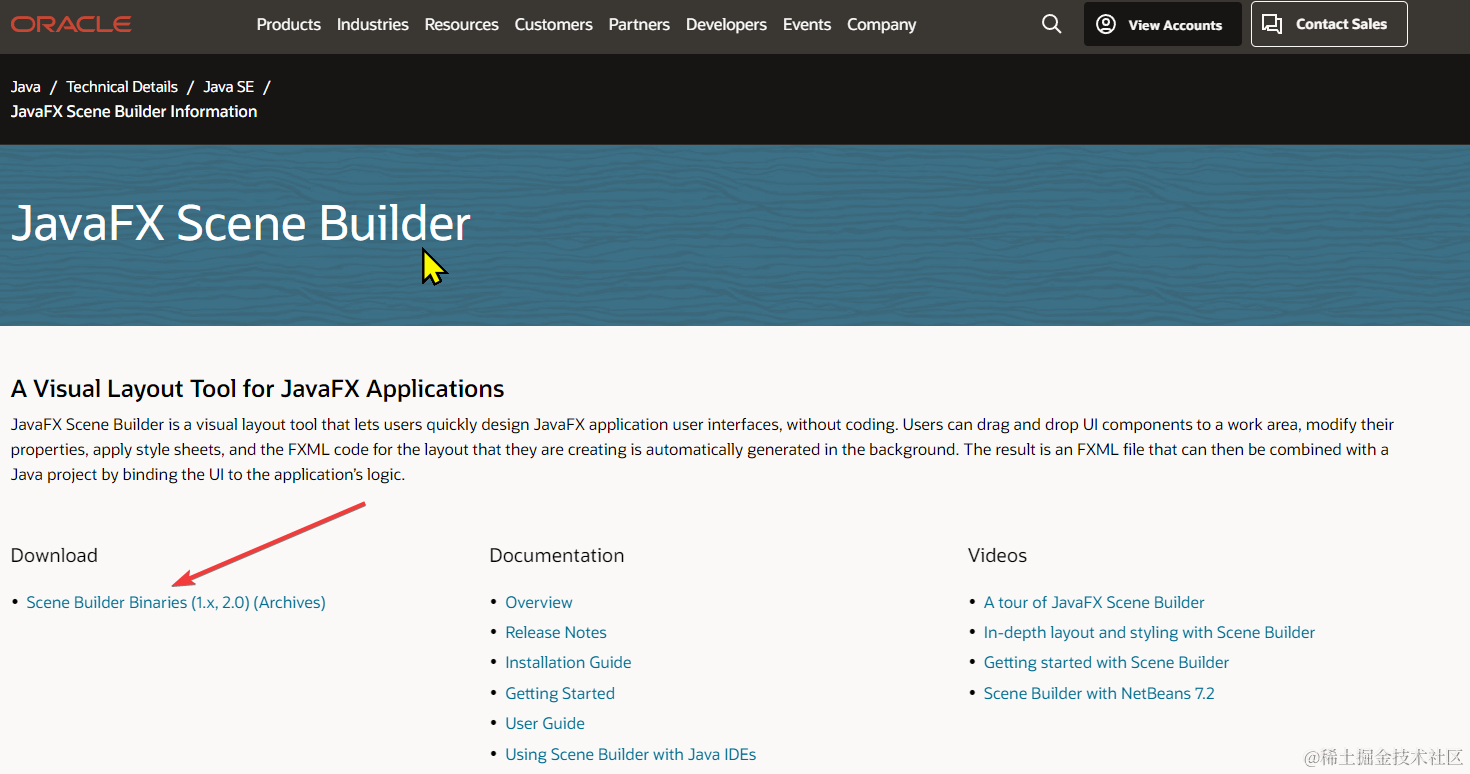Open the Customers menu
This screenshot has width=1470, height=774.
point(553,24)
